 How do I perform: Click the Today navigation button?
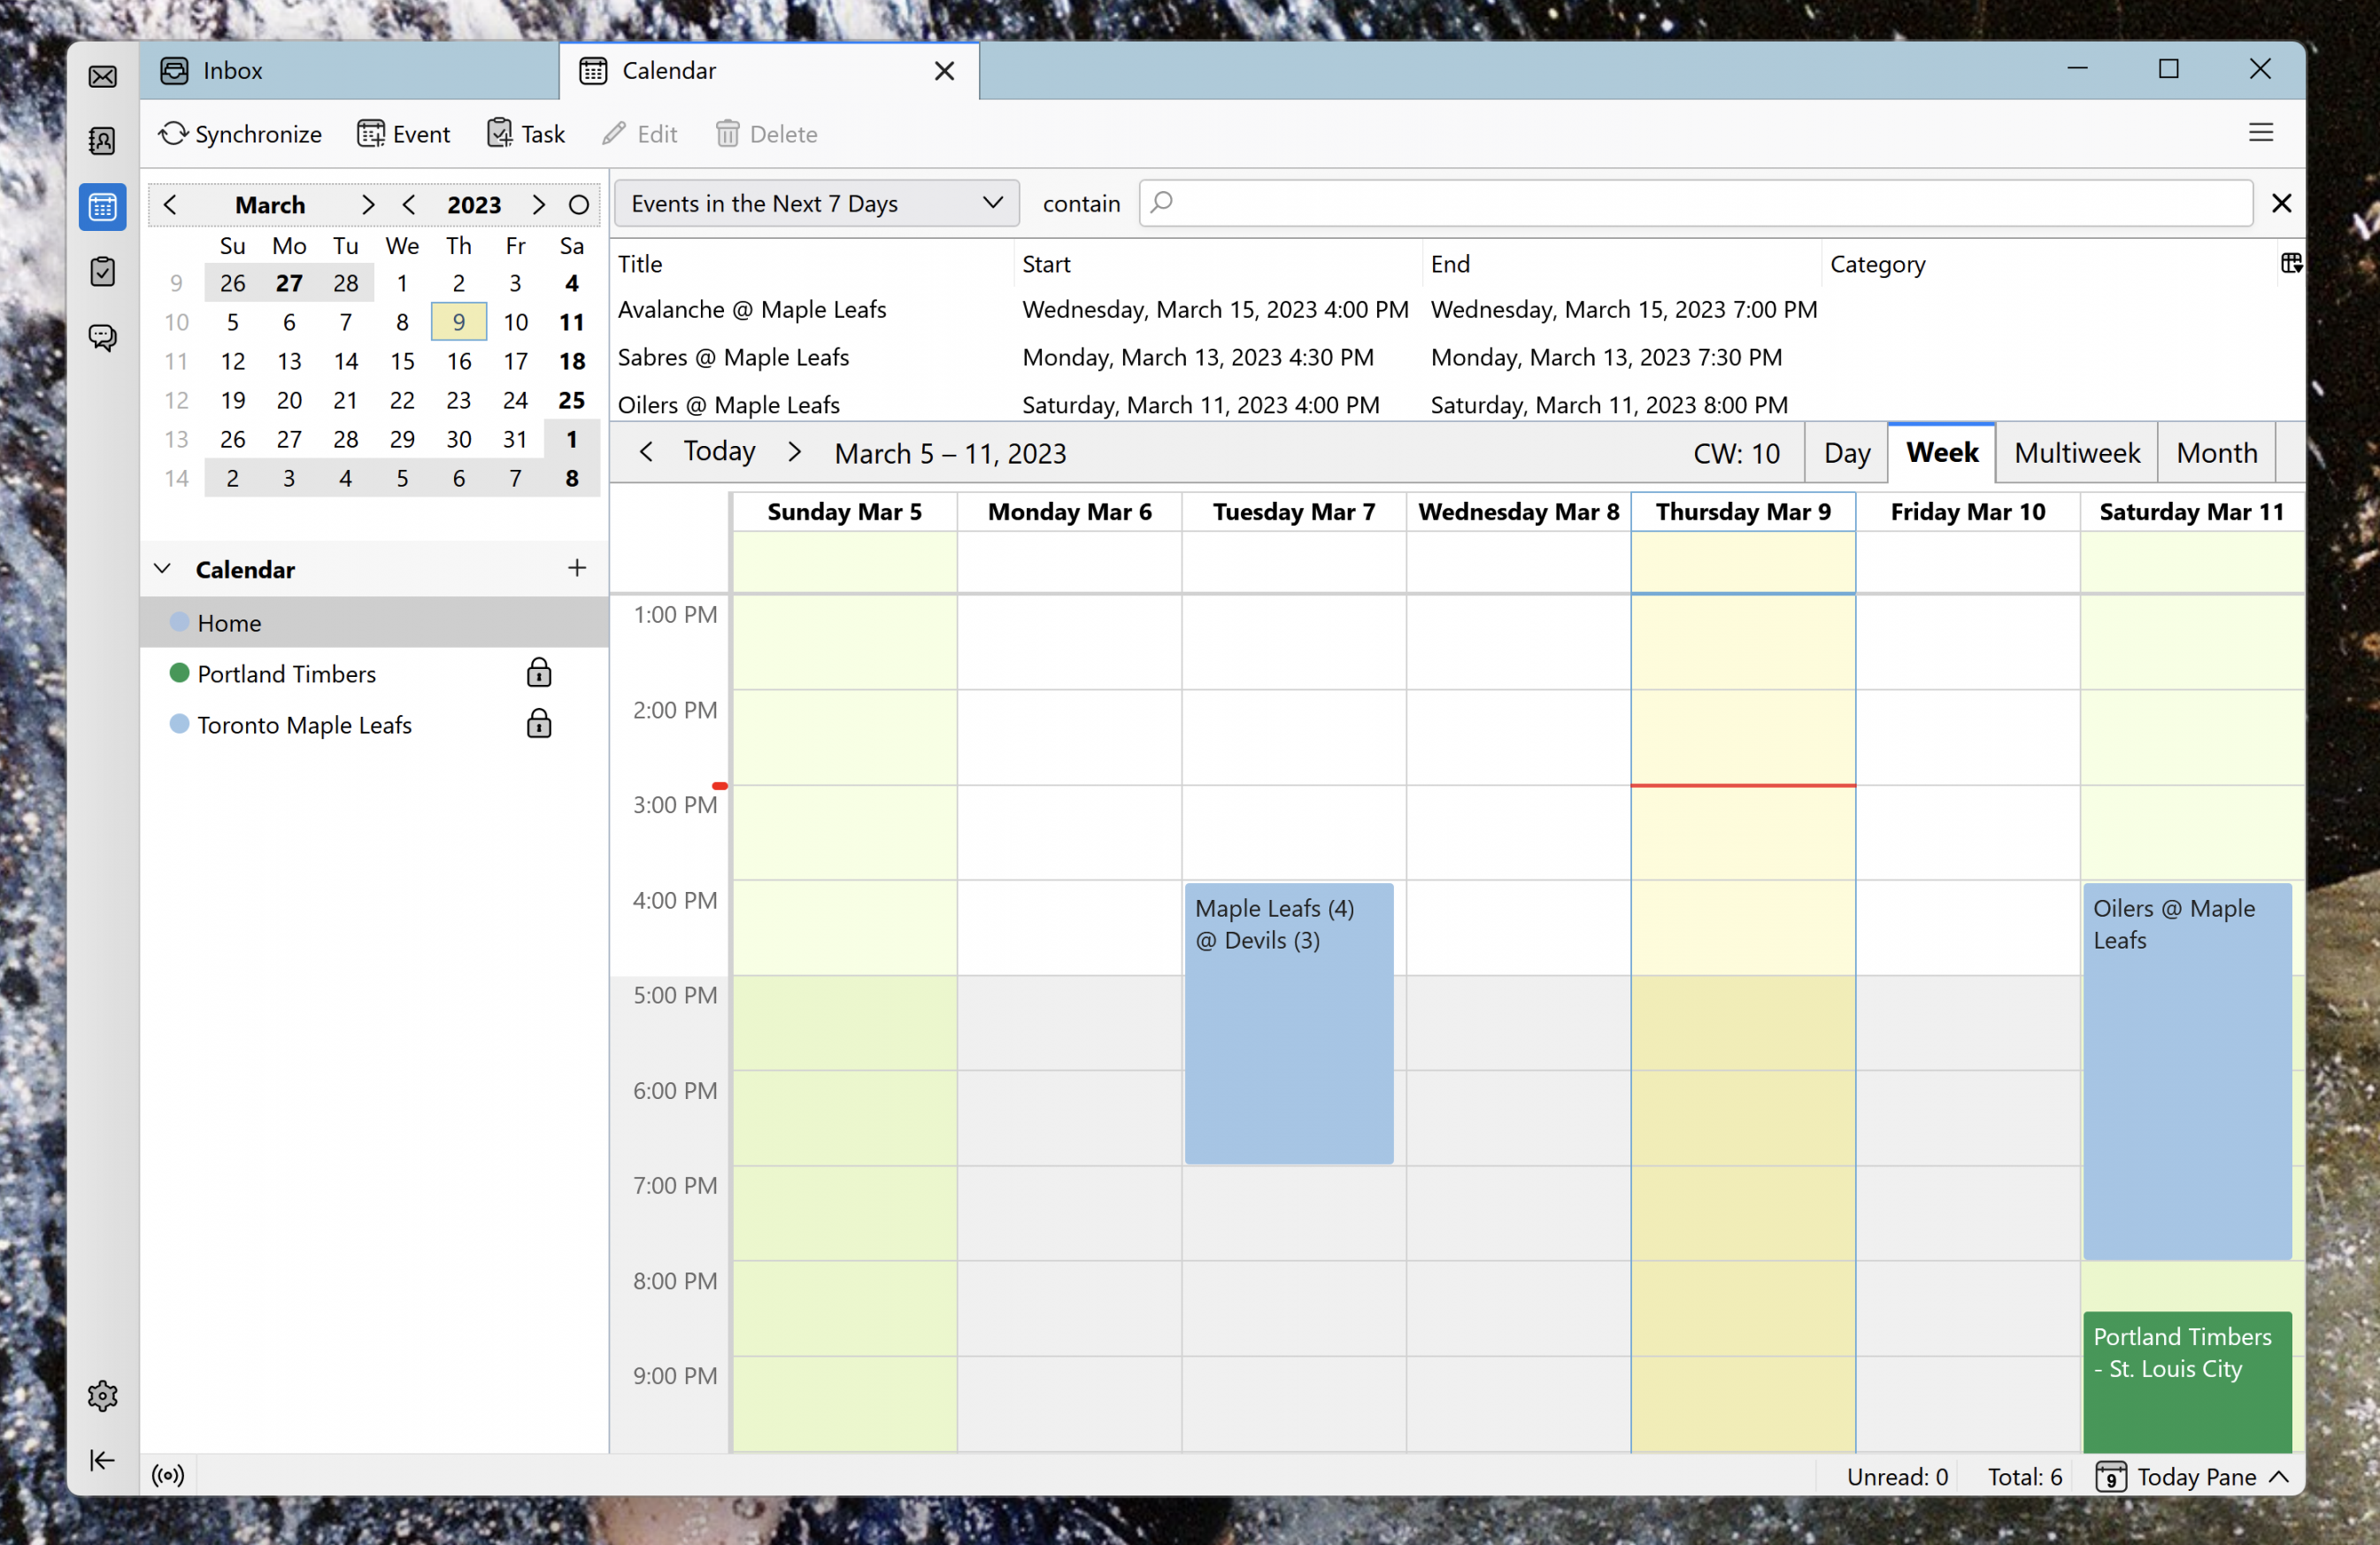(720, 452)
